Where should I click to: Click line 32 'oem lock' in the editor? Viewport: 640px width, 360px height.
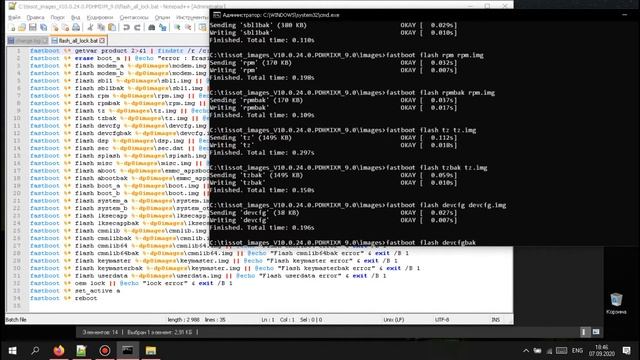point(131,283)
